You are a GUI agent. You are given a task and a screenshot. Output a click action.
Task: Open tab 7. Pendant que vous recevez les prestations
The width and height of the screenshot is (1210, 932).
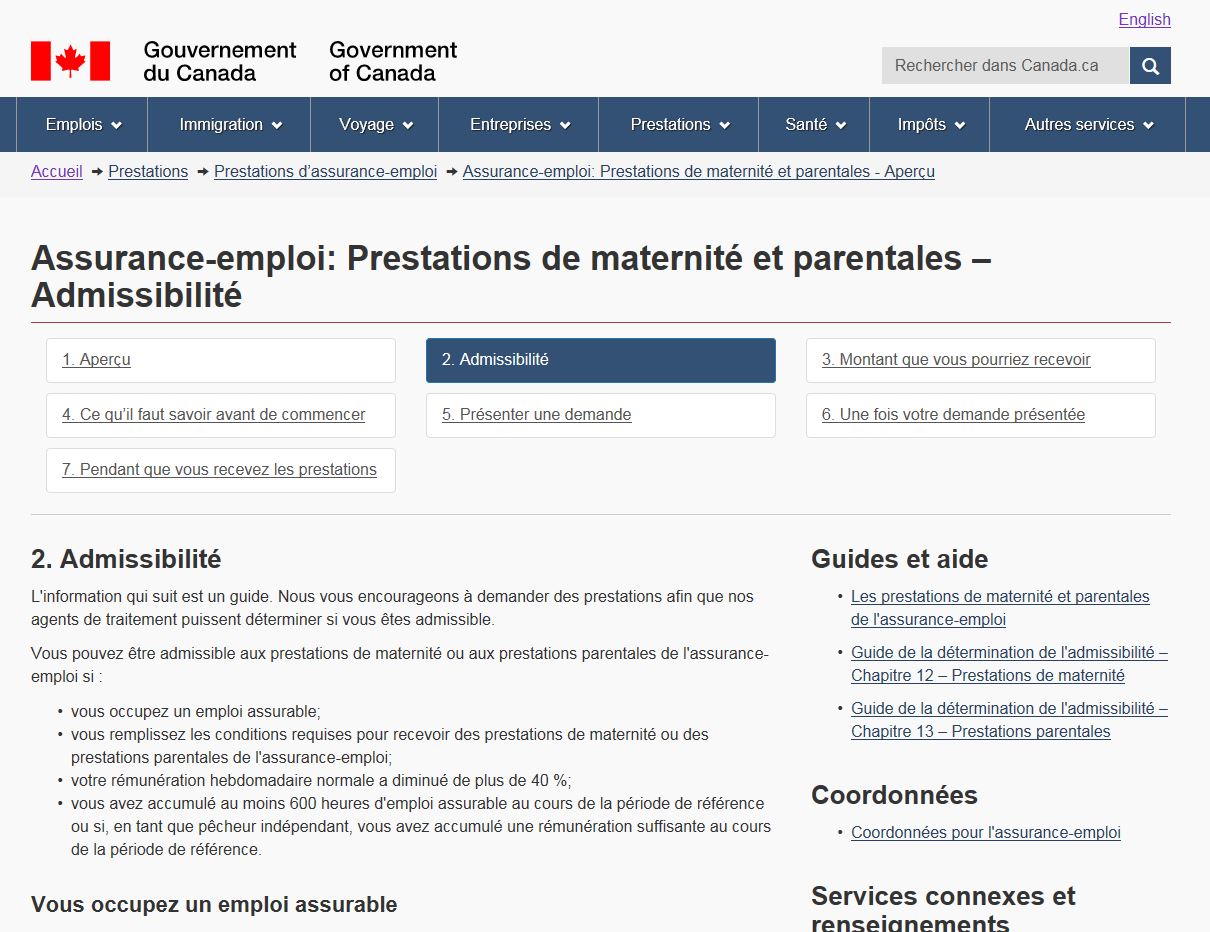point(221,470)
